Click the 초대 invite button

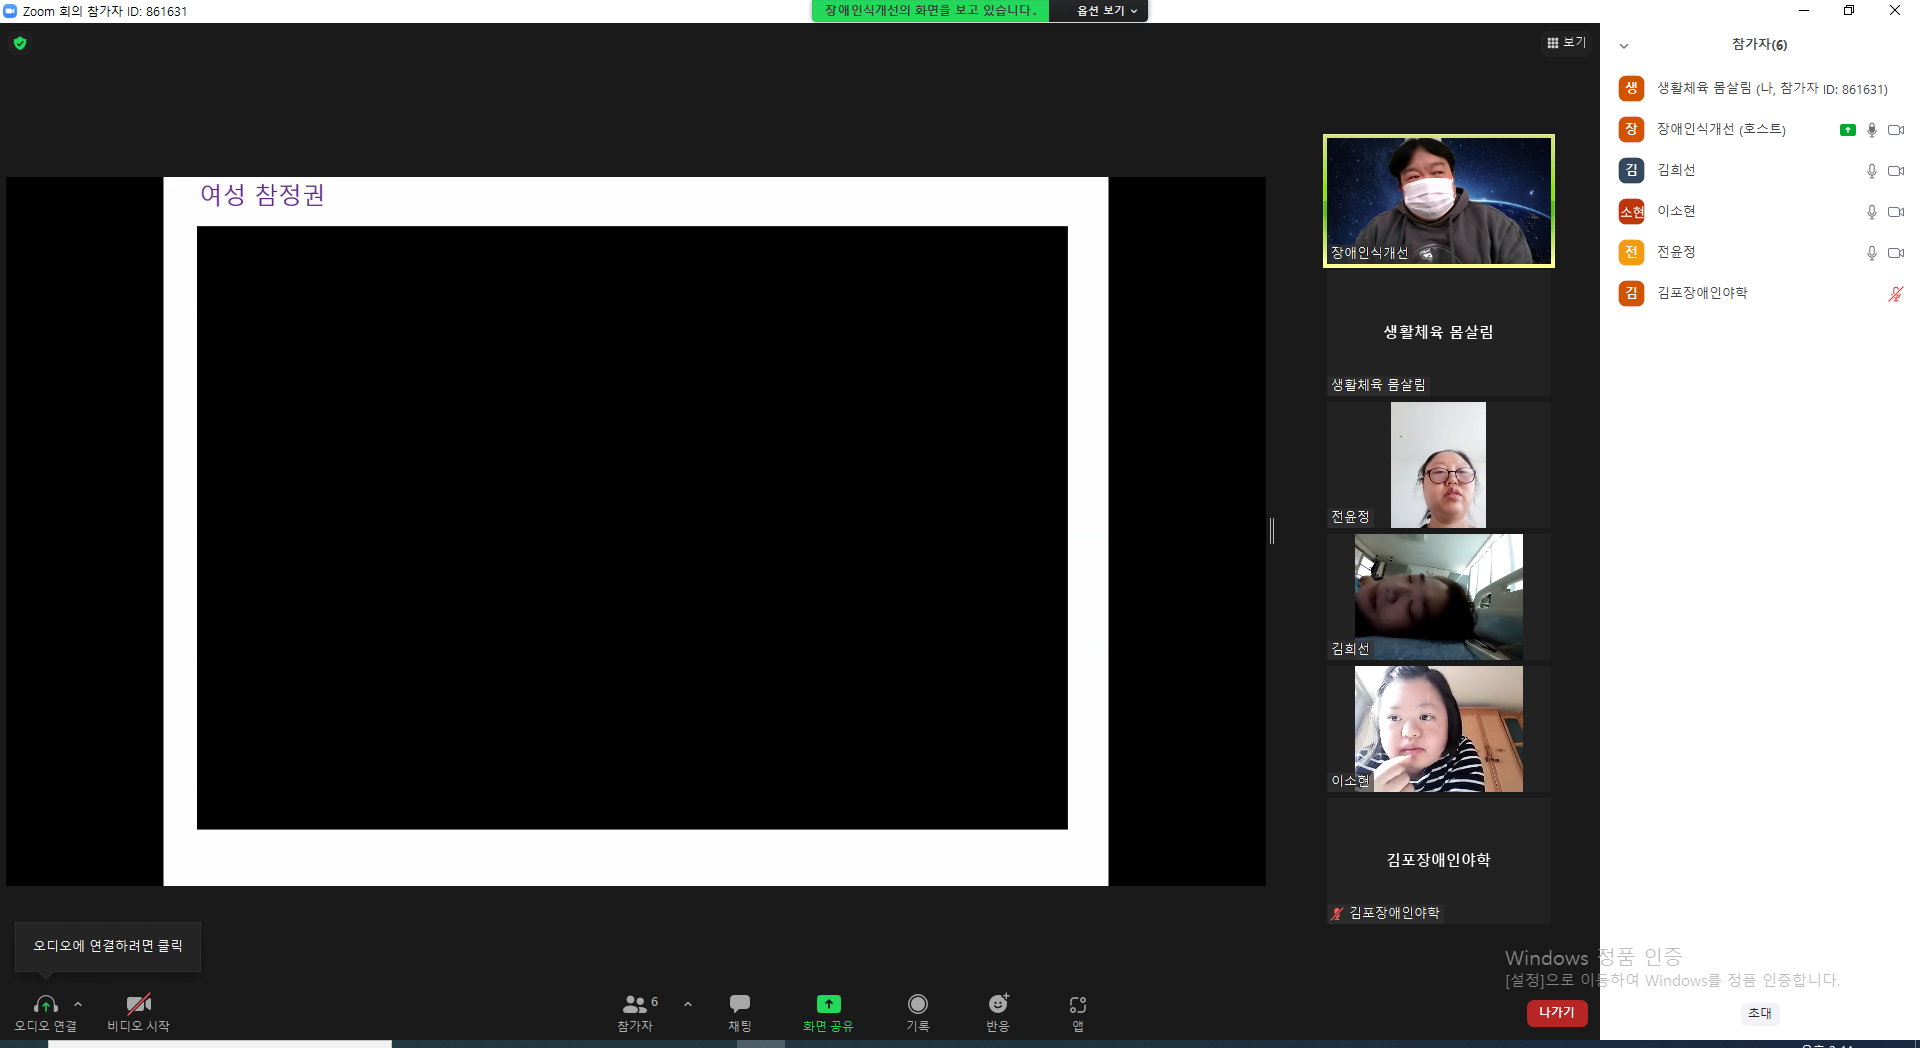coord(1759,1013)
